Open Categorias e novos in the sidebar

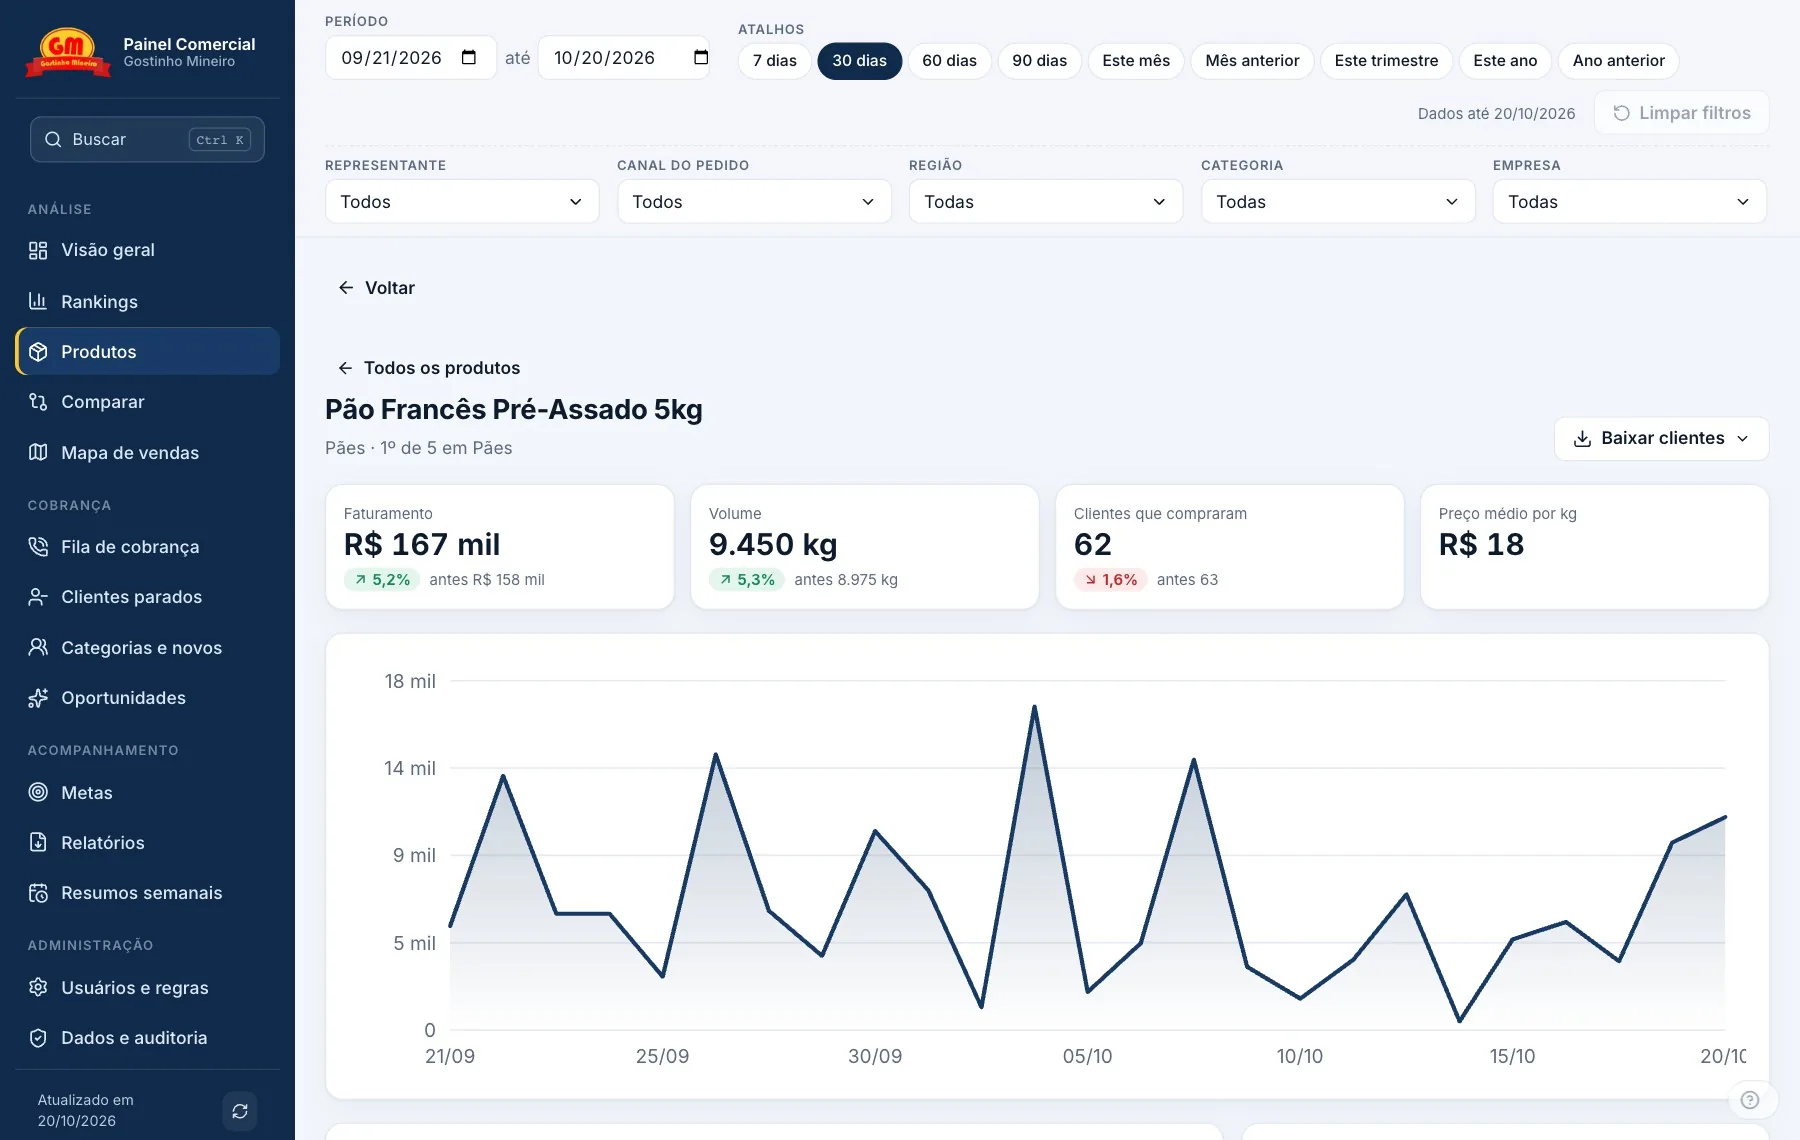tap(148, 648)
